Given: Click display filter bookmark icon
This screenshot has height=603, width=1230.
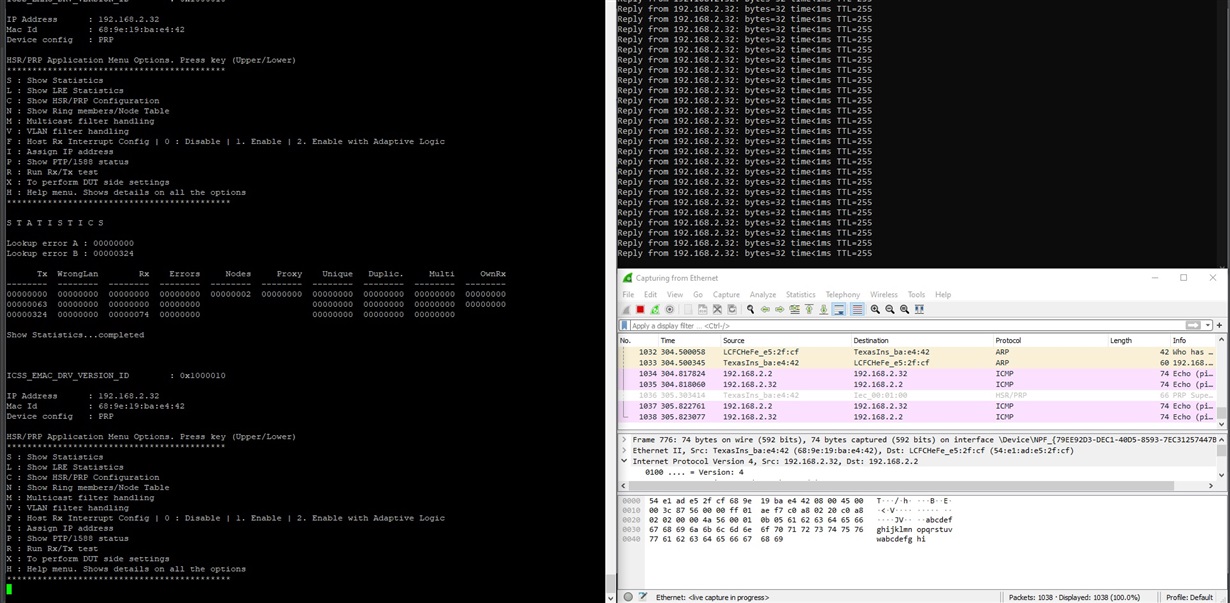Looking at the screenshot, I should (x=625, y=325).
